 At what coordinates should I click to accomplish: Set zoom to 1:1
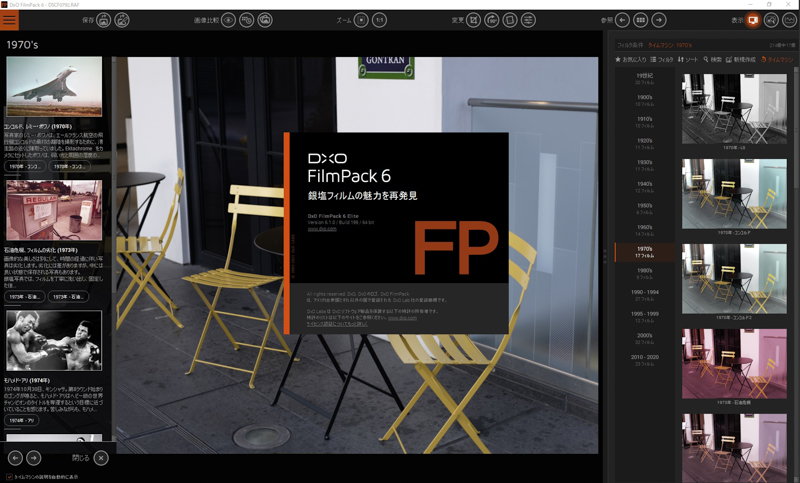pos(380,20)
